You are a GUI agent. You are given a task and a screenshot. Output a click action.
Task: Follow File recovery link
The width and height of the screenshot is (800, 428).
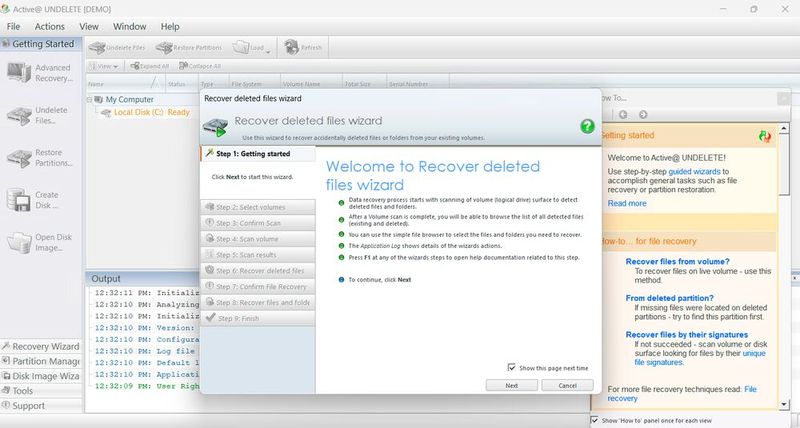(x=682, y=394)
